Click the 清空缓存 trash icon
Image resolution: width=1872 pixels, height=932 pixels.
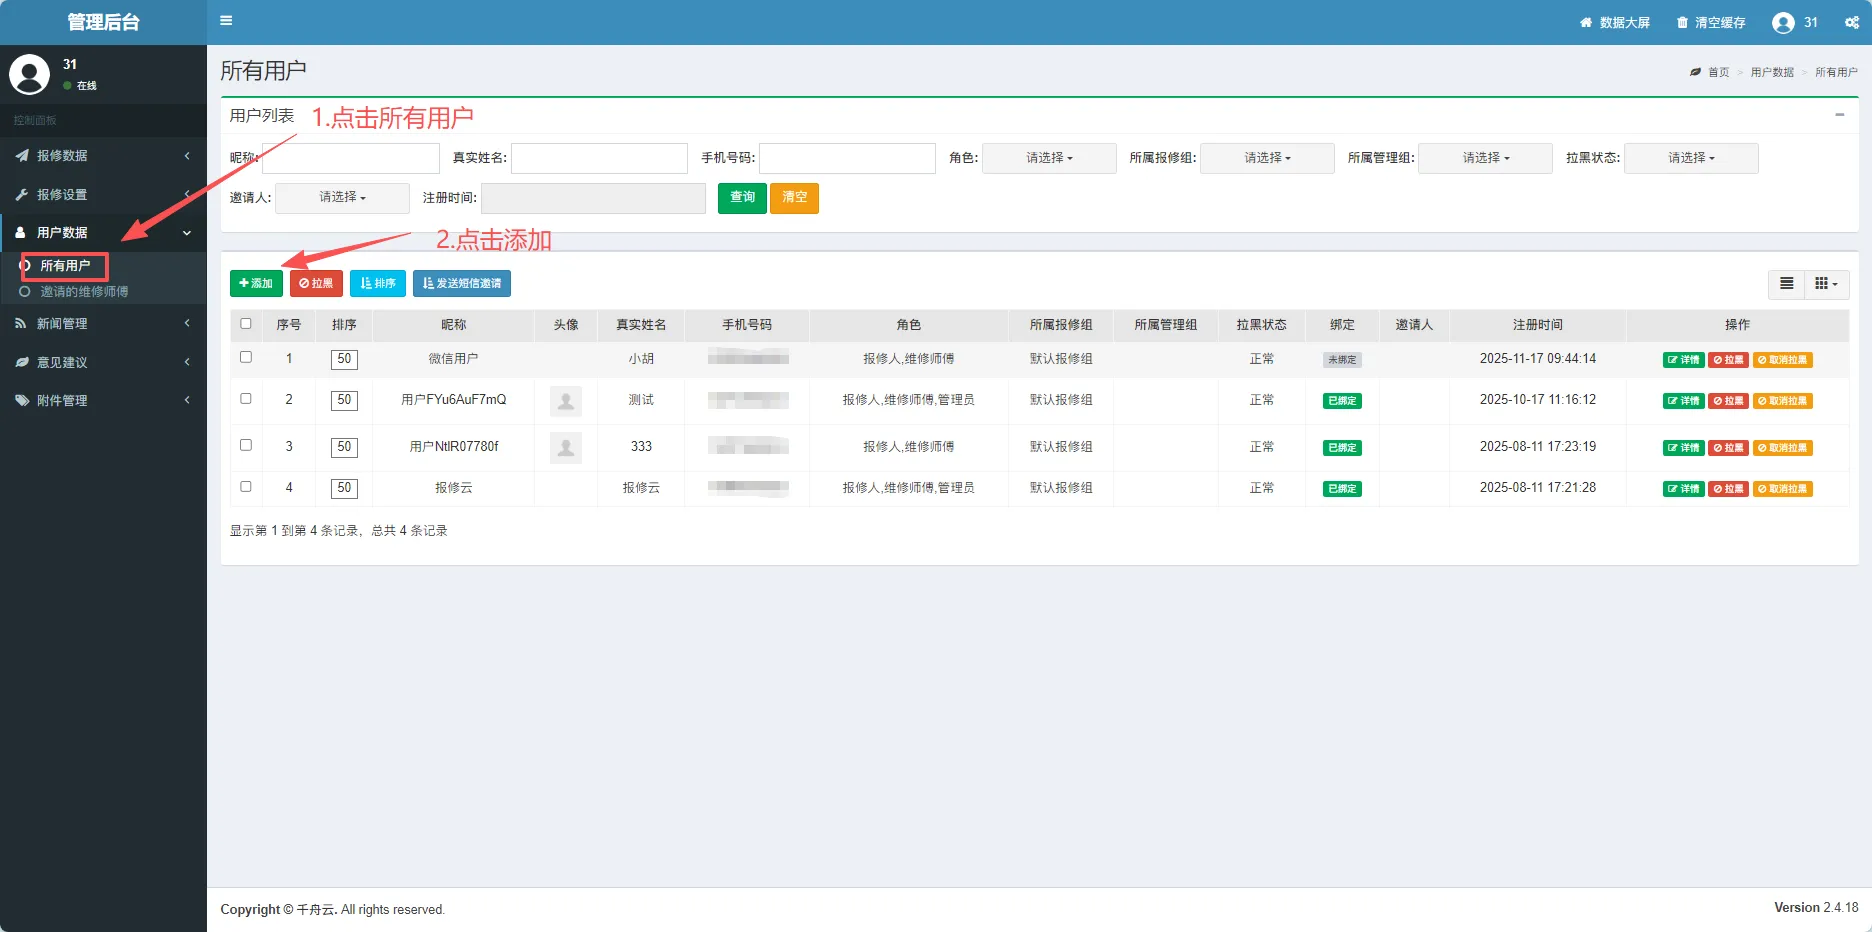(x=1683, y=22)
